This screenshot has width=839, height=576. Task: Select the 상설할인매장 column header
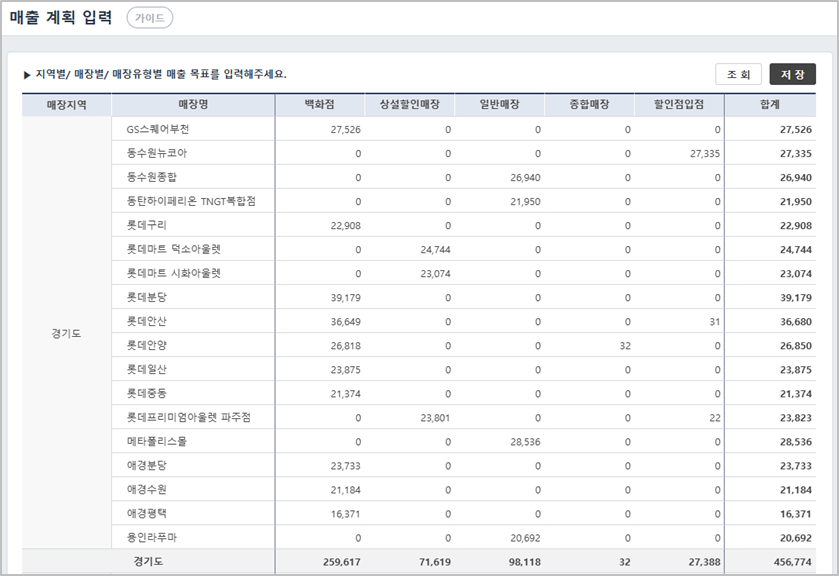point(409,105)
